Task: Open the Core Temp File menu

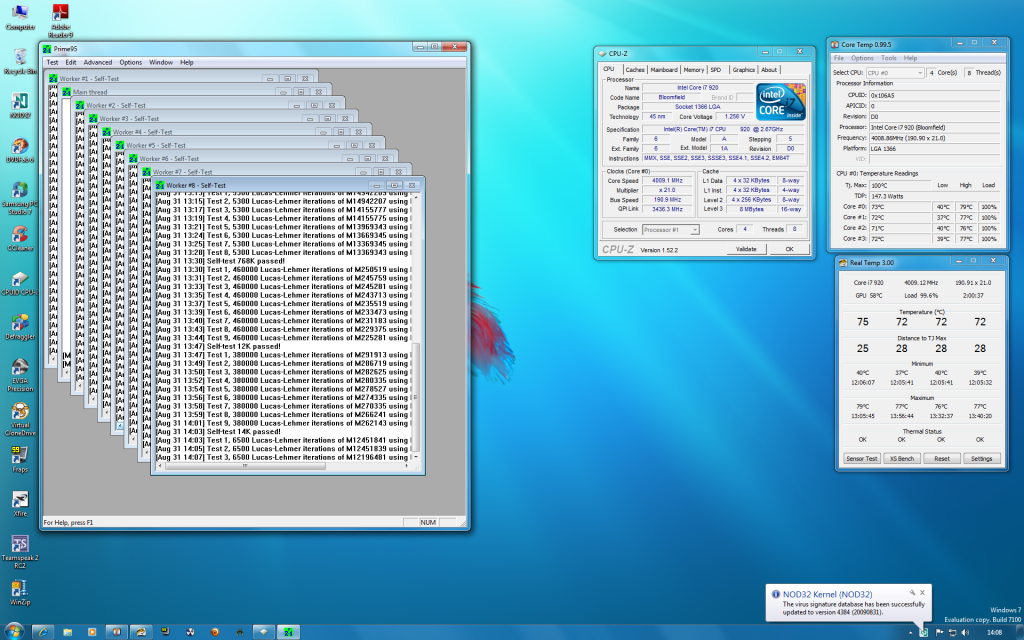Action: pyautogui.click(x=839, y=58)
